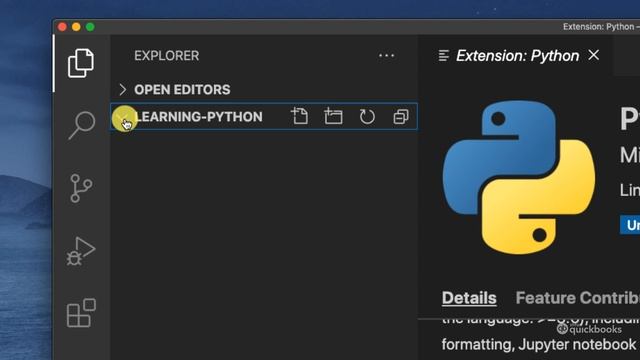Open the Extensions view
The image size is (640, 360).
pyautogui.click(x=81, y=313)
